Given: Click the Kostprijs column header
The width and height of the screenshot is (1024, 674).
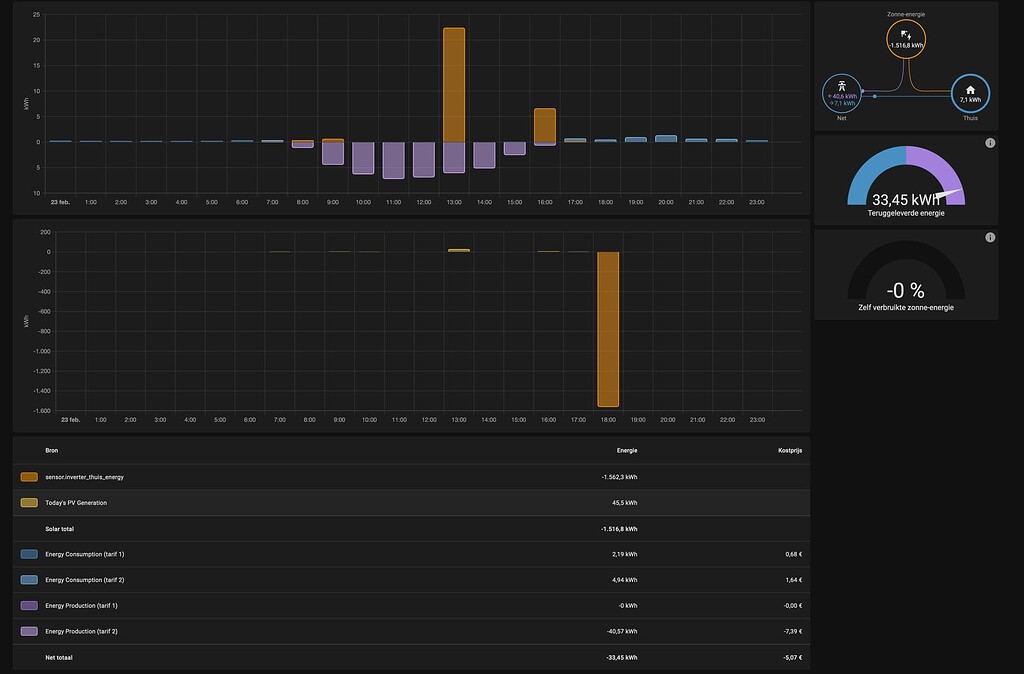Looking at the screenshot, I should click(788, 451).
